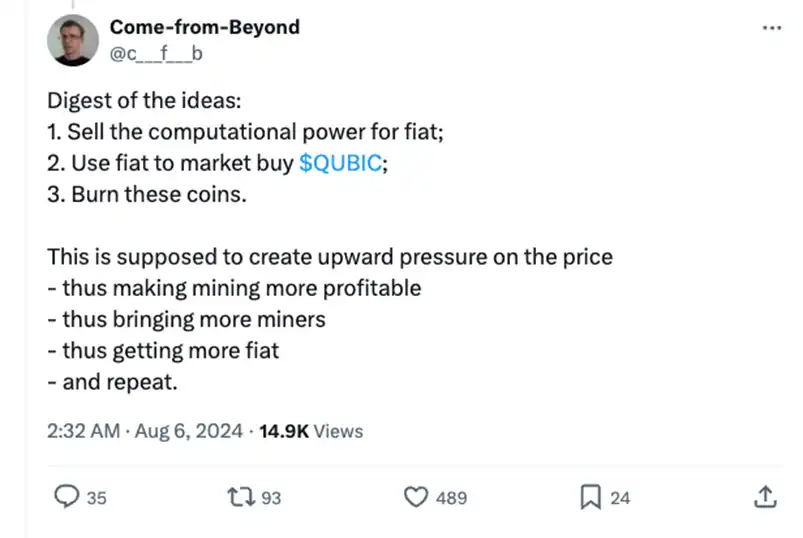Open the Come-from-Beyond display name link
The height and width of the screenshot is (538, 803).
[x=204, y=27]
